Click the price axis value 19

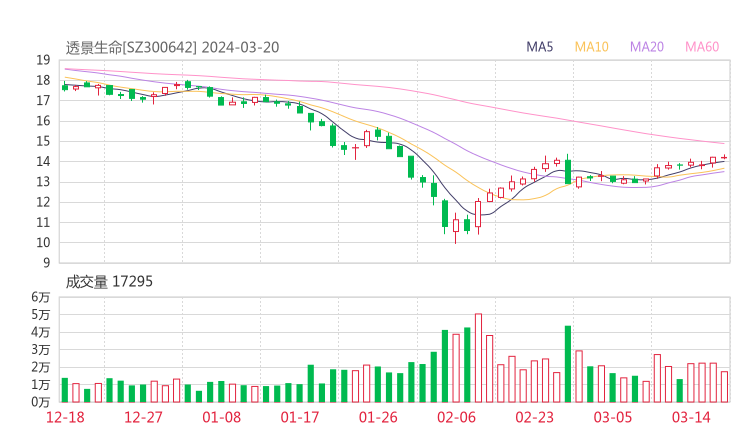43,60
